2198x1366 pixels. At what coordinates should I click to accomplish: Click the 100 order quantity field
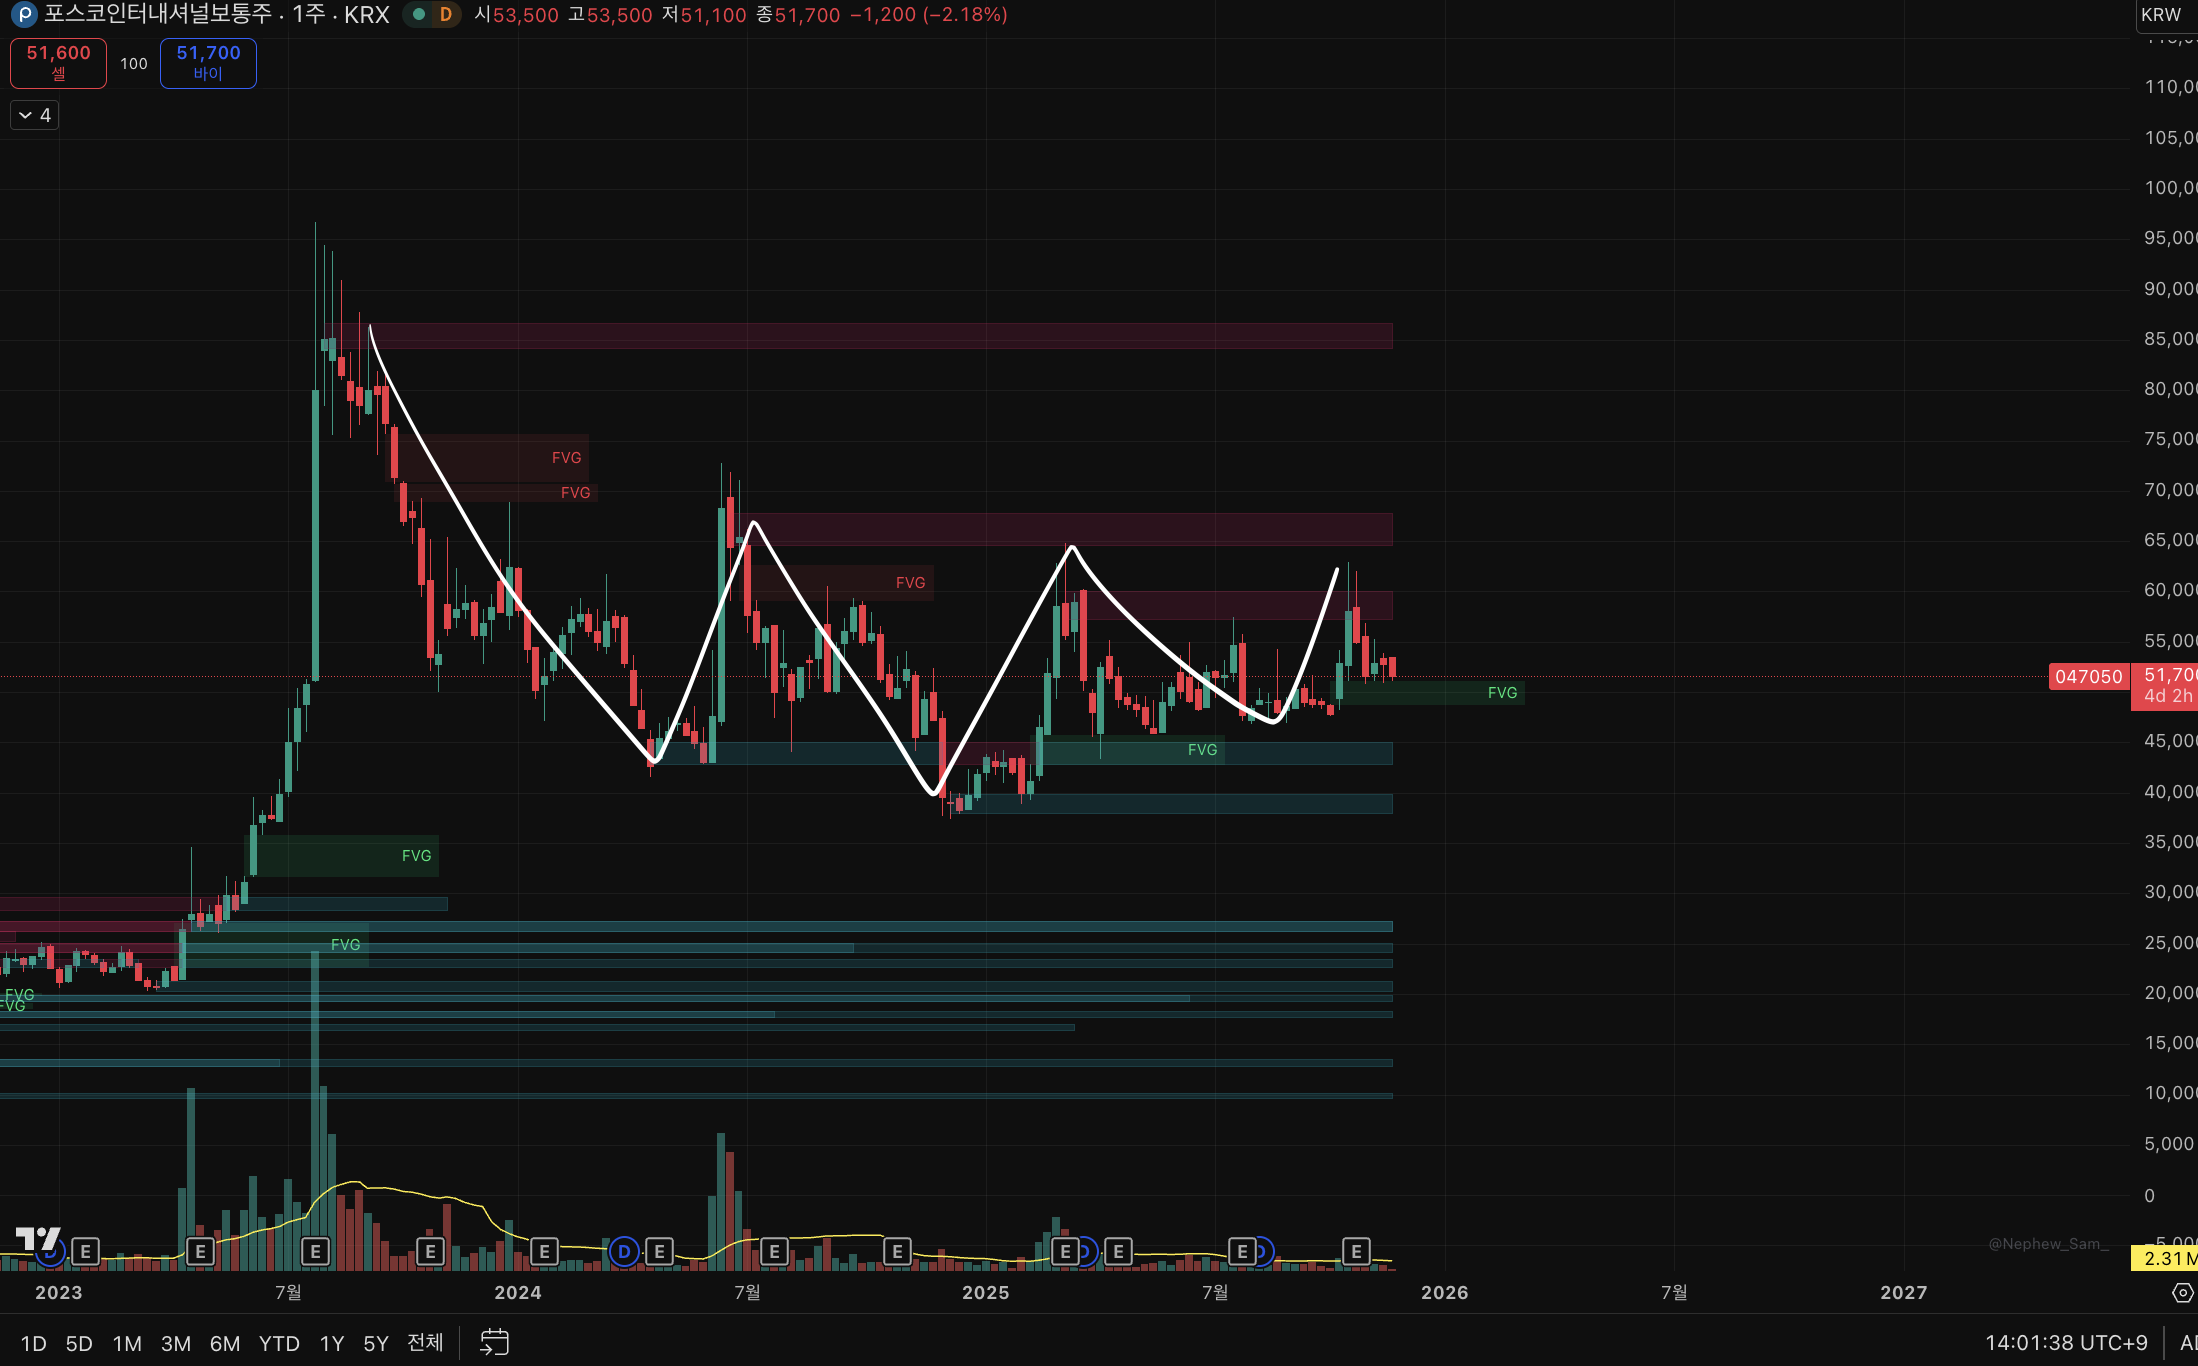(x=134, y=64)
